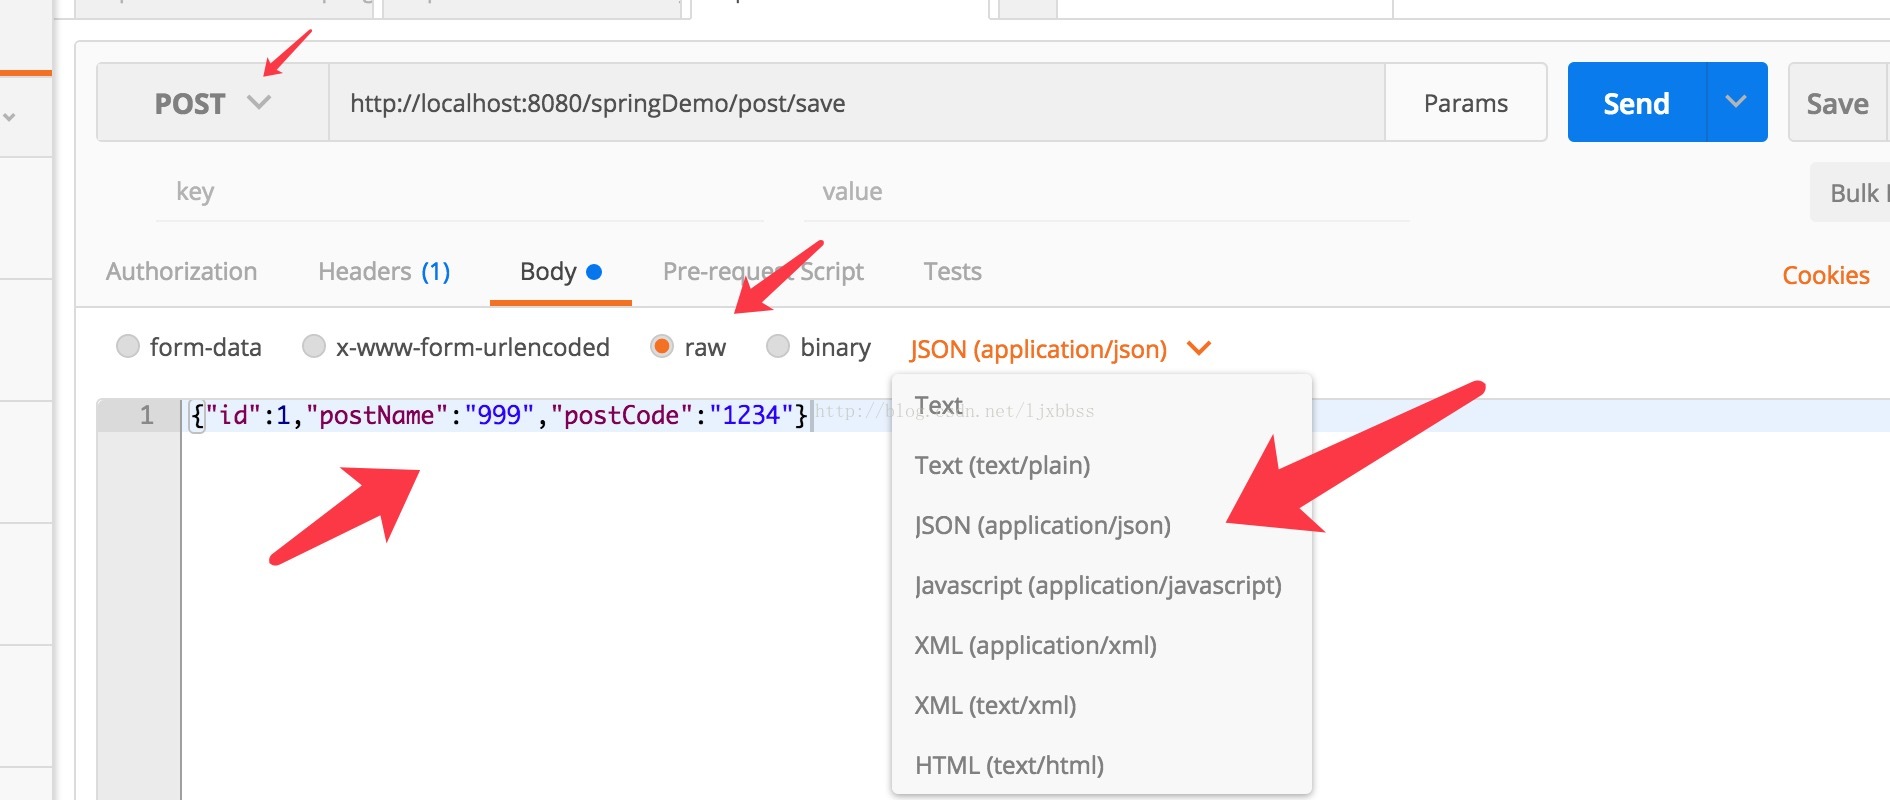Click the sidebar collapse chevron at left edge
The image size is (1890, 800).
(x=9, y=117)
